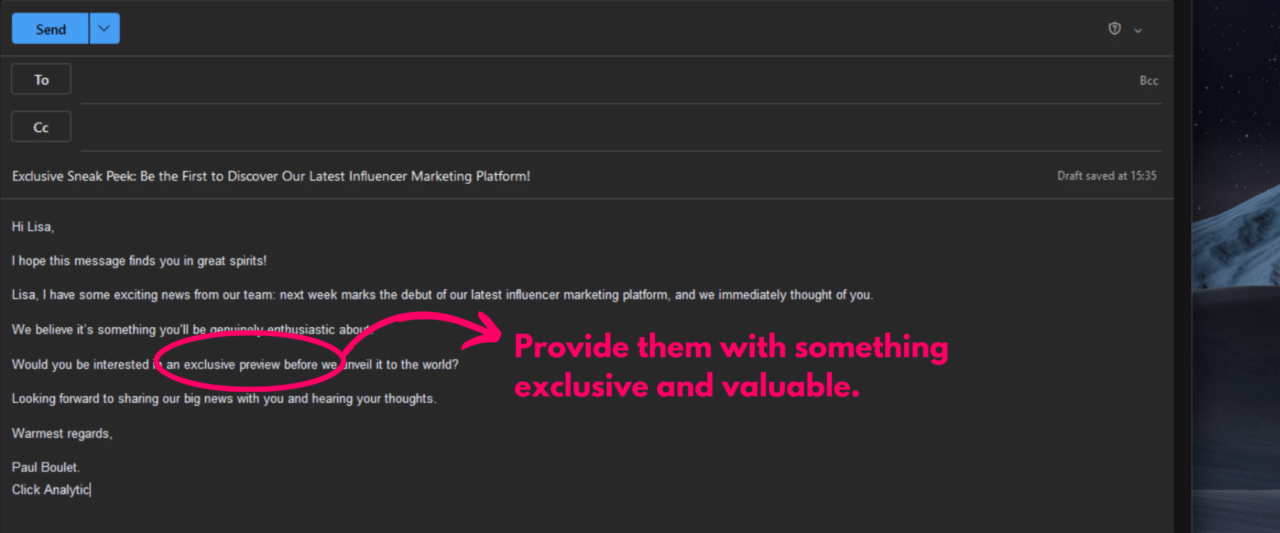Expand the chevron beside the shield icon
Image resolution: width=1280 pixels, height=533 pixels.
1138,30
